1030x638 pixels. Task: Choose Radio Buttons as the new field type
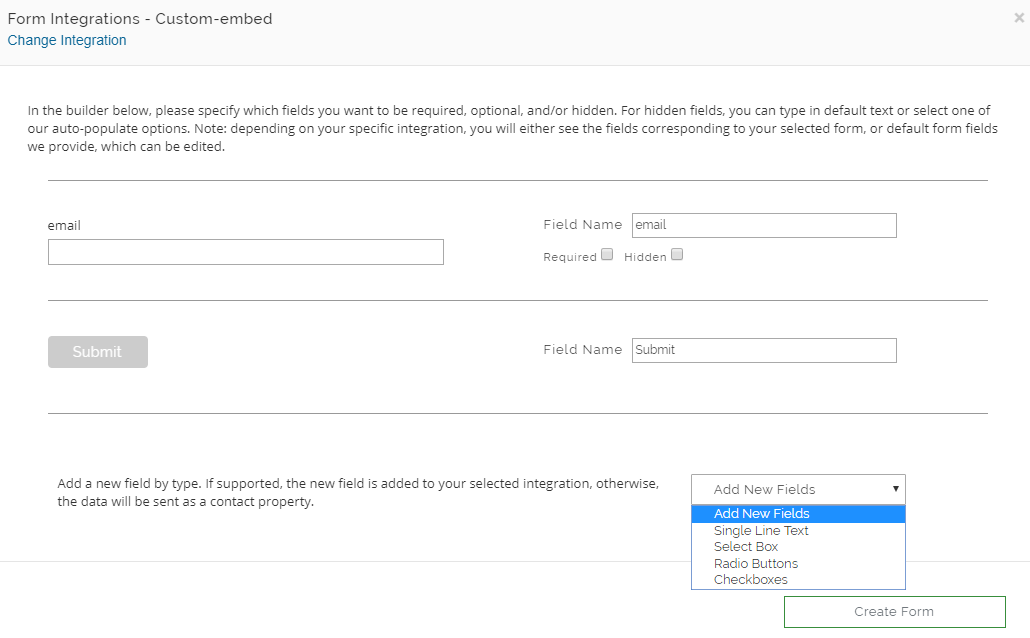755,563
